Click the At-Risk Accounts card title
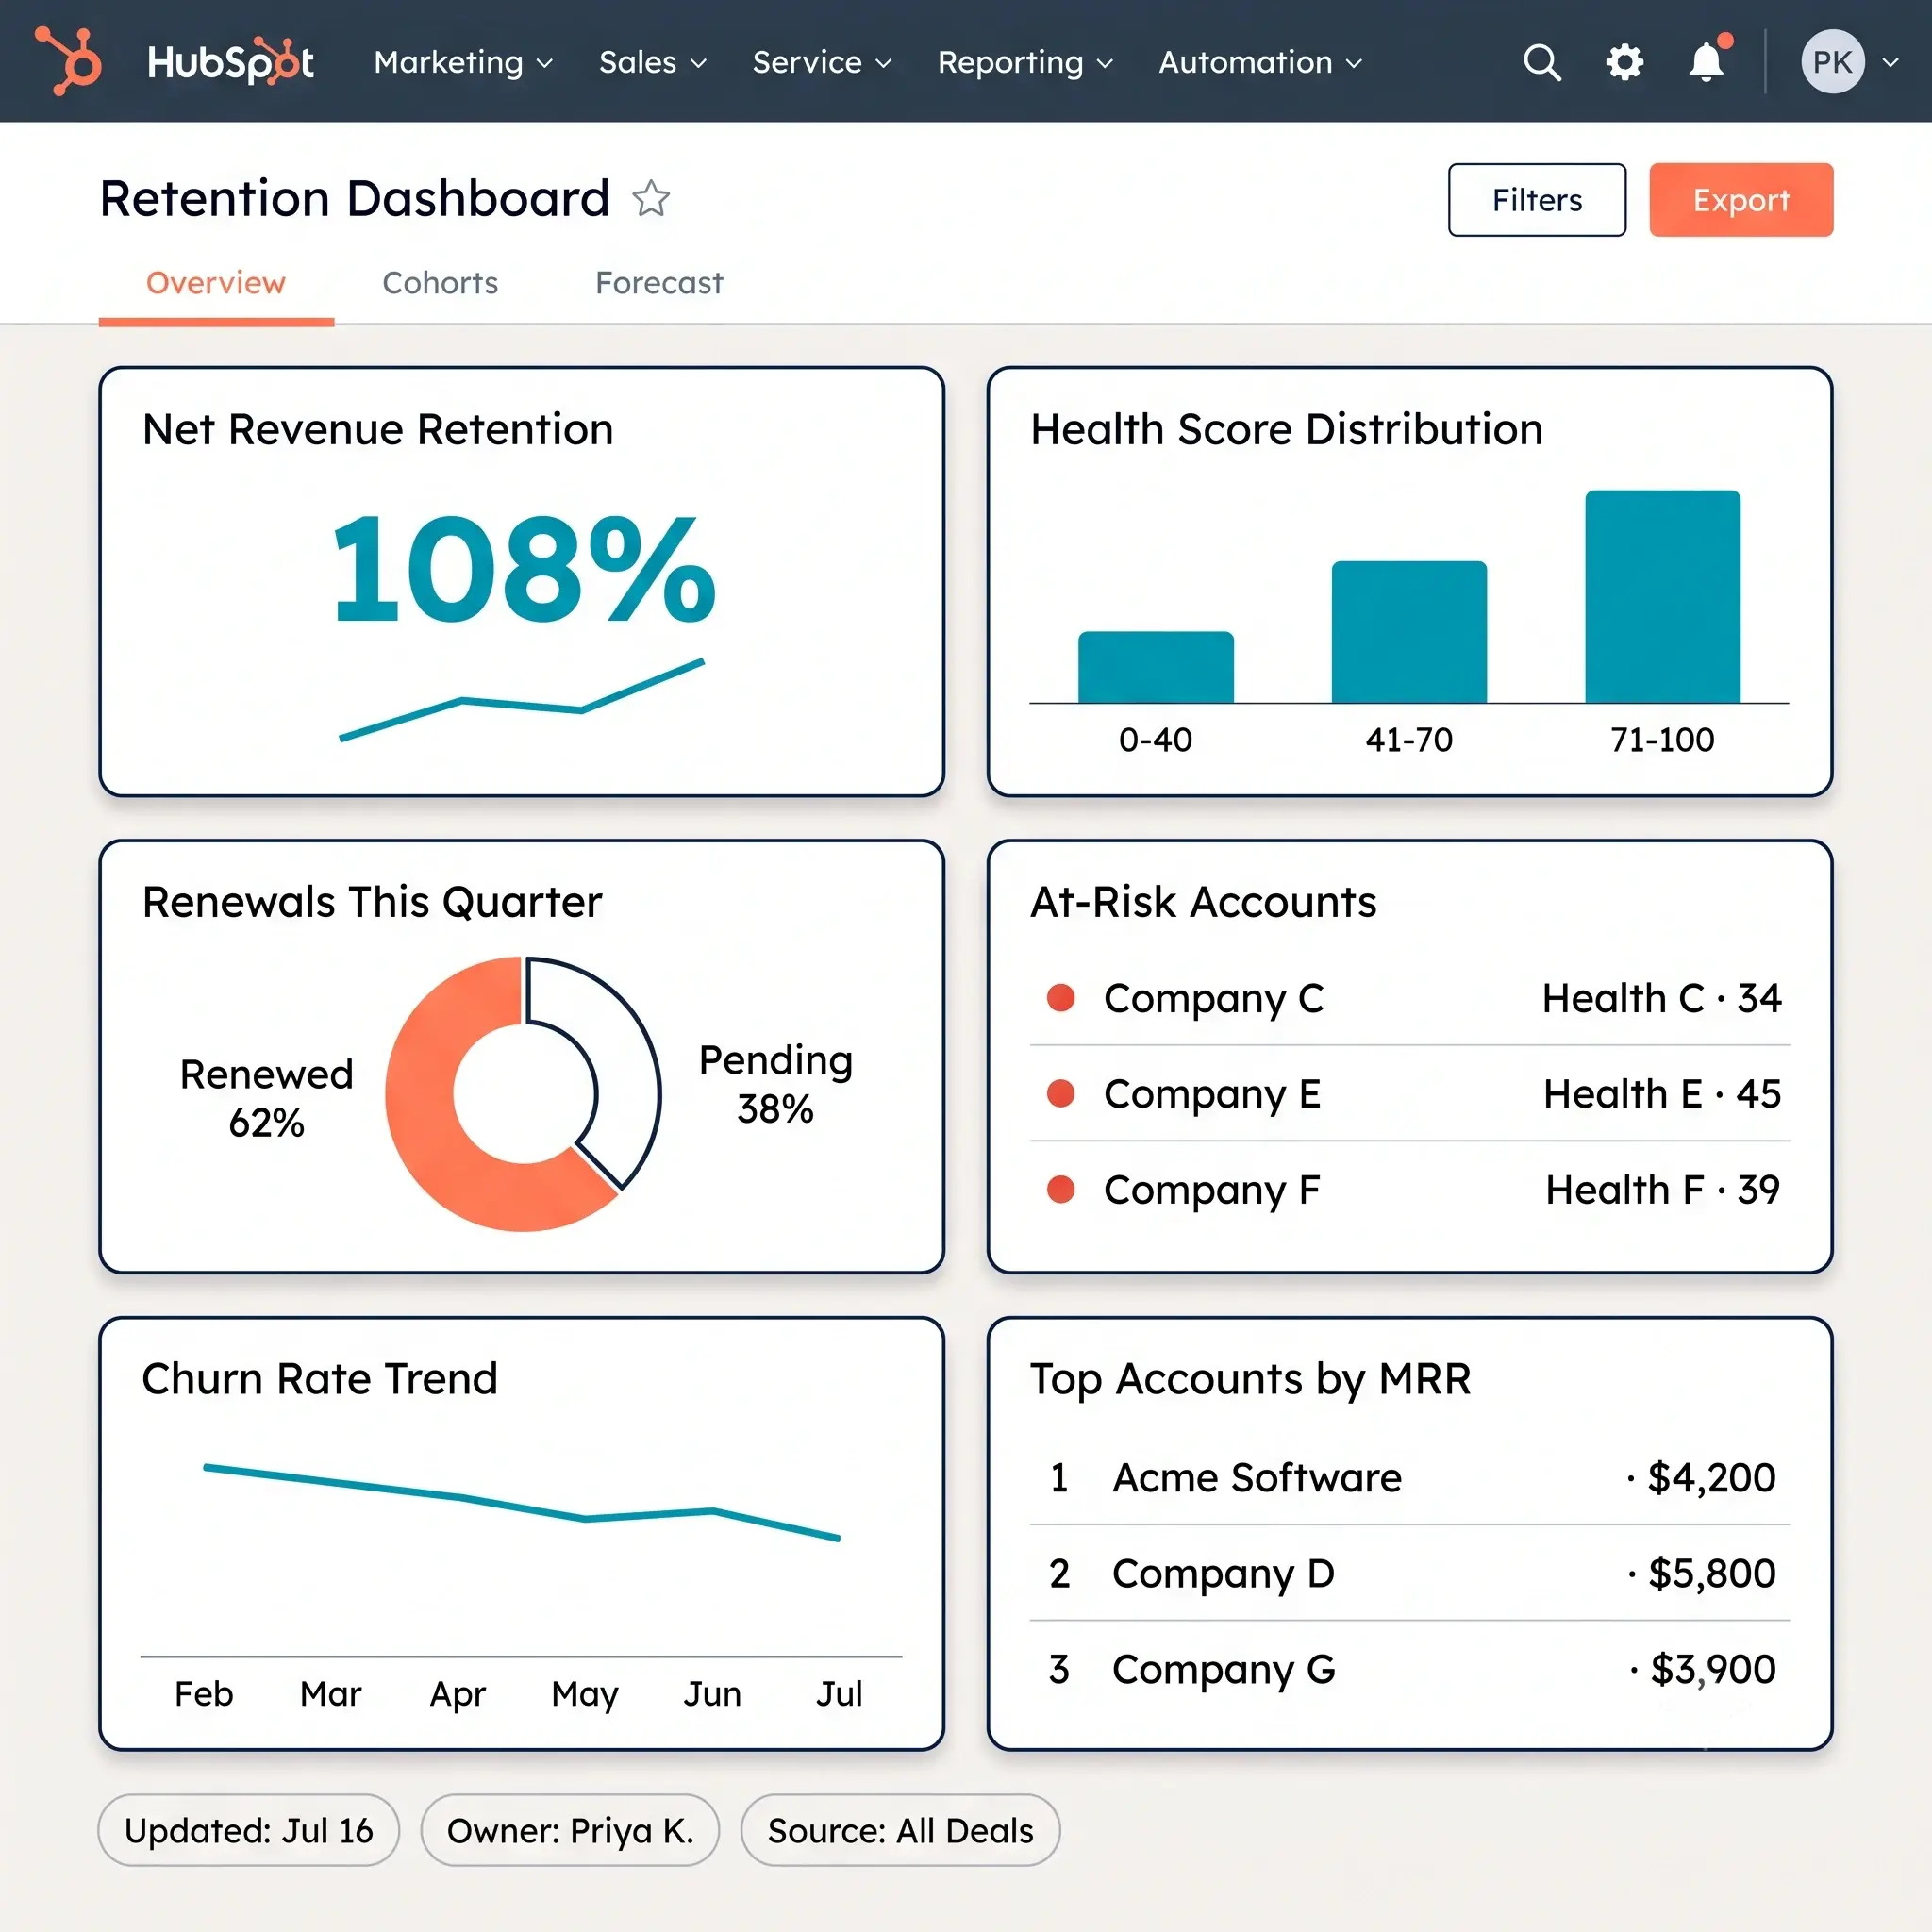 click(1203, 902)
